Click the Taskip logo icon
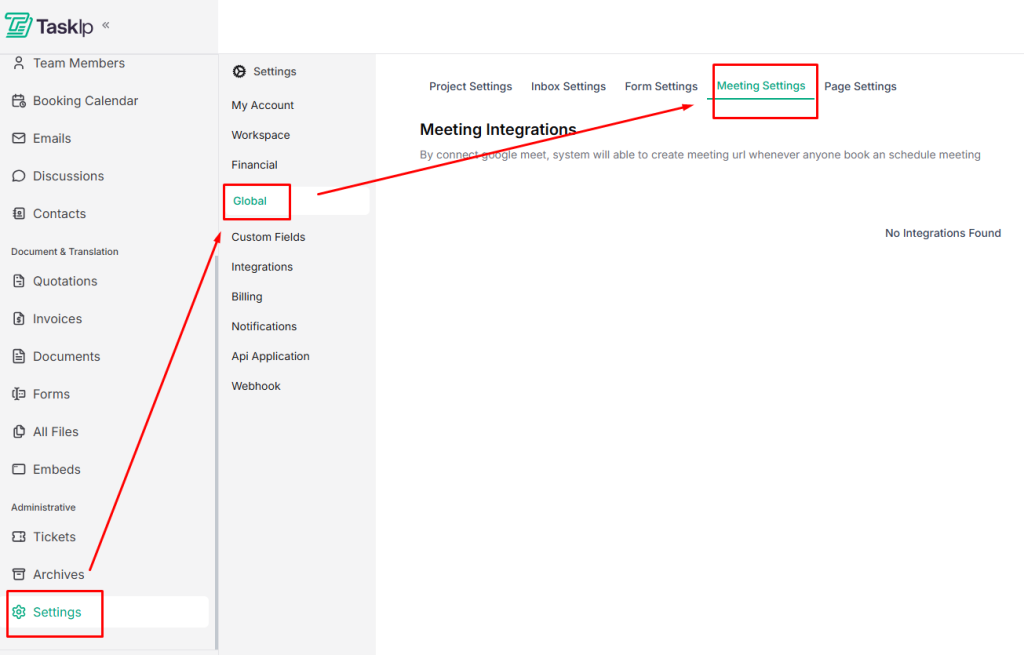The image size is (1024, 655). point(18,26)
